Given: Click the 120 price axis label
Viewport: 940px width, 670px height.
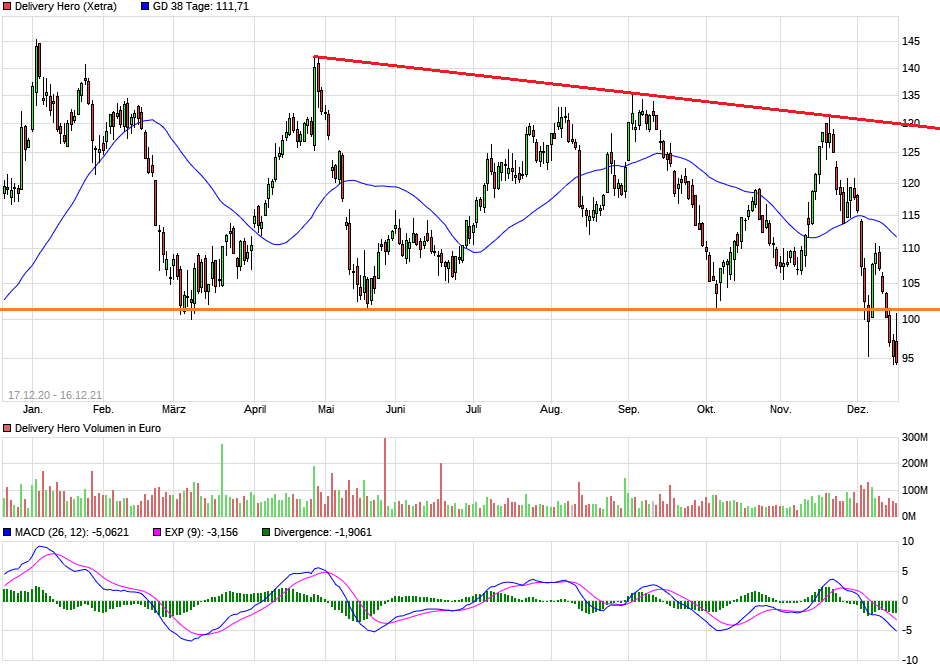Looking at the screenshot, I should [911, 183].
